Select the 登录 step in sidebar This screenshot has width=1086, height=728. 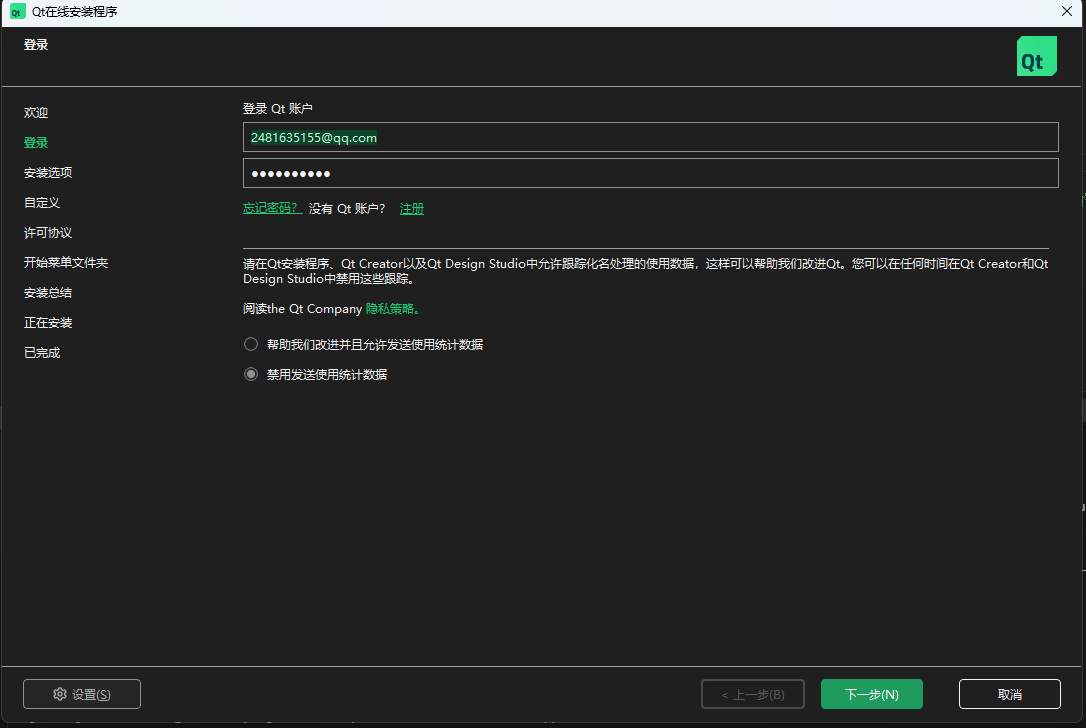[x=36, y=143]
